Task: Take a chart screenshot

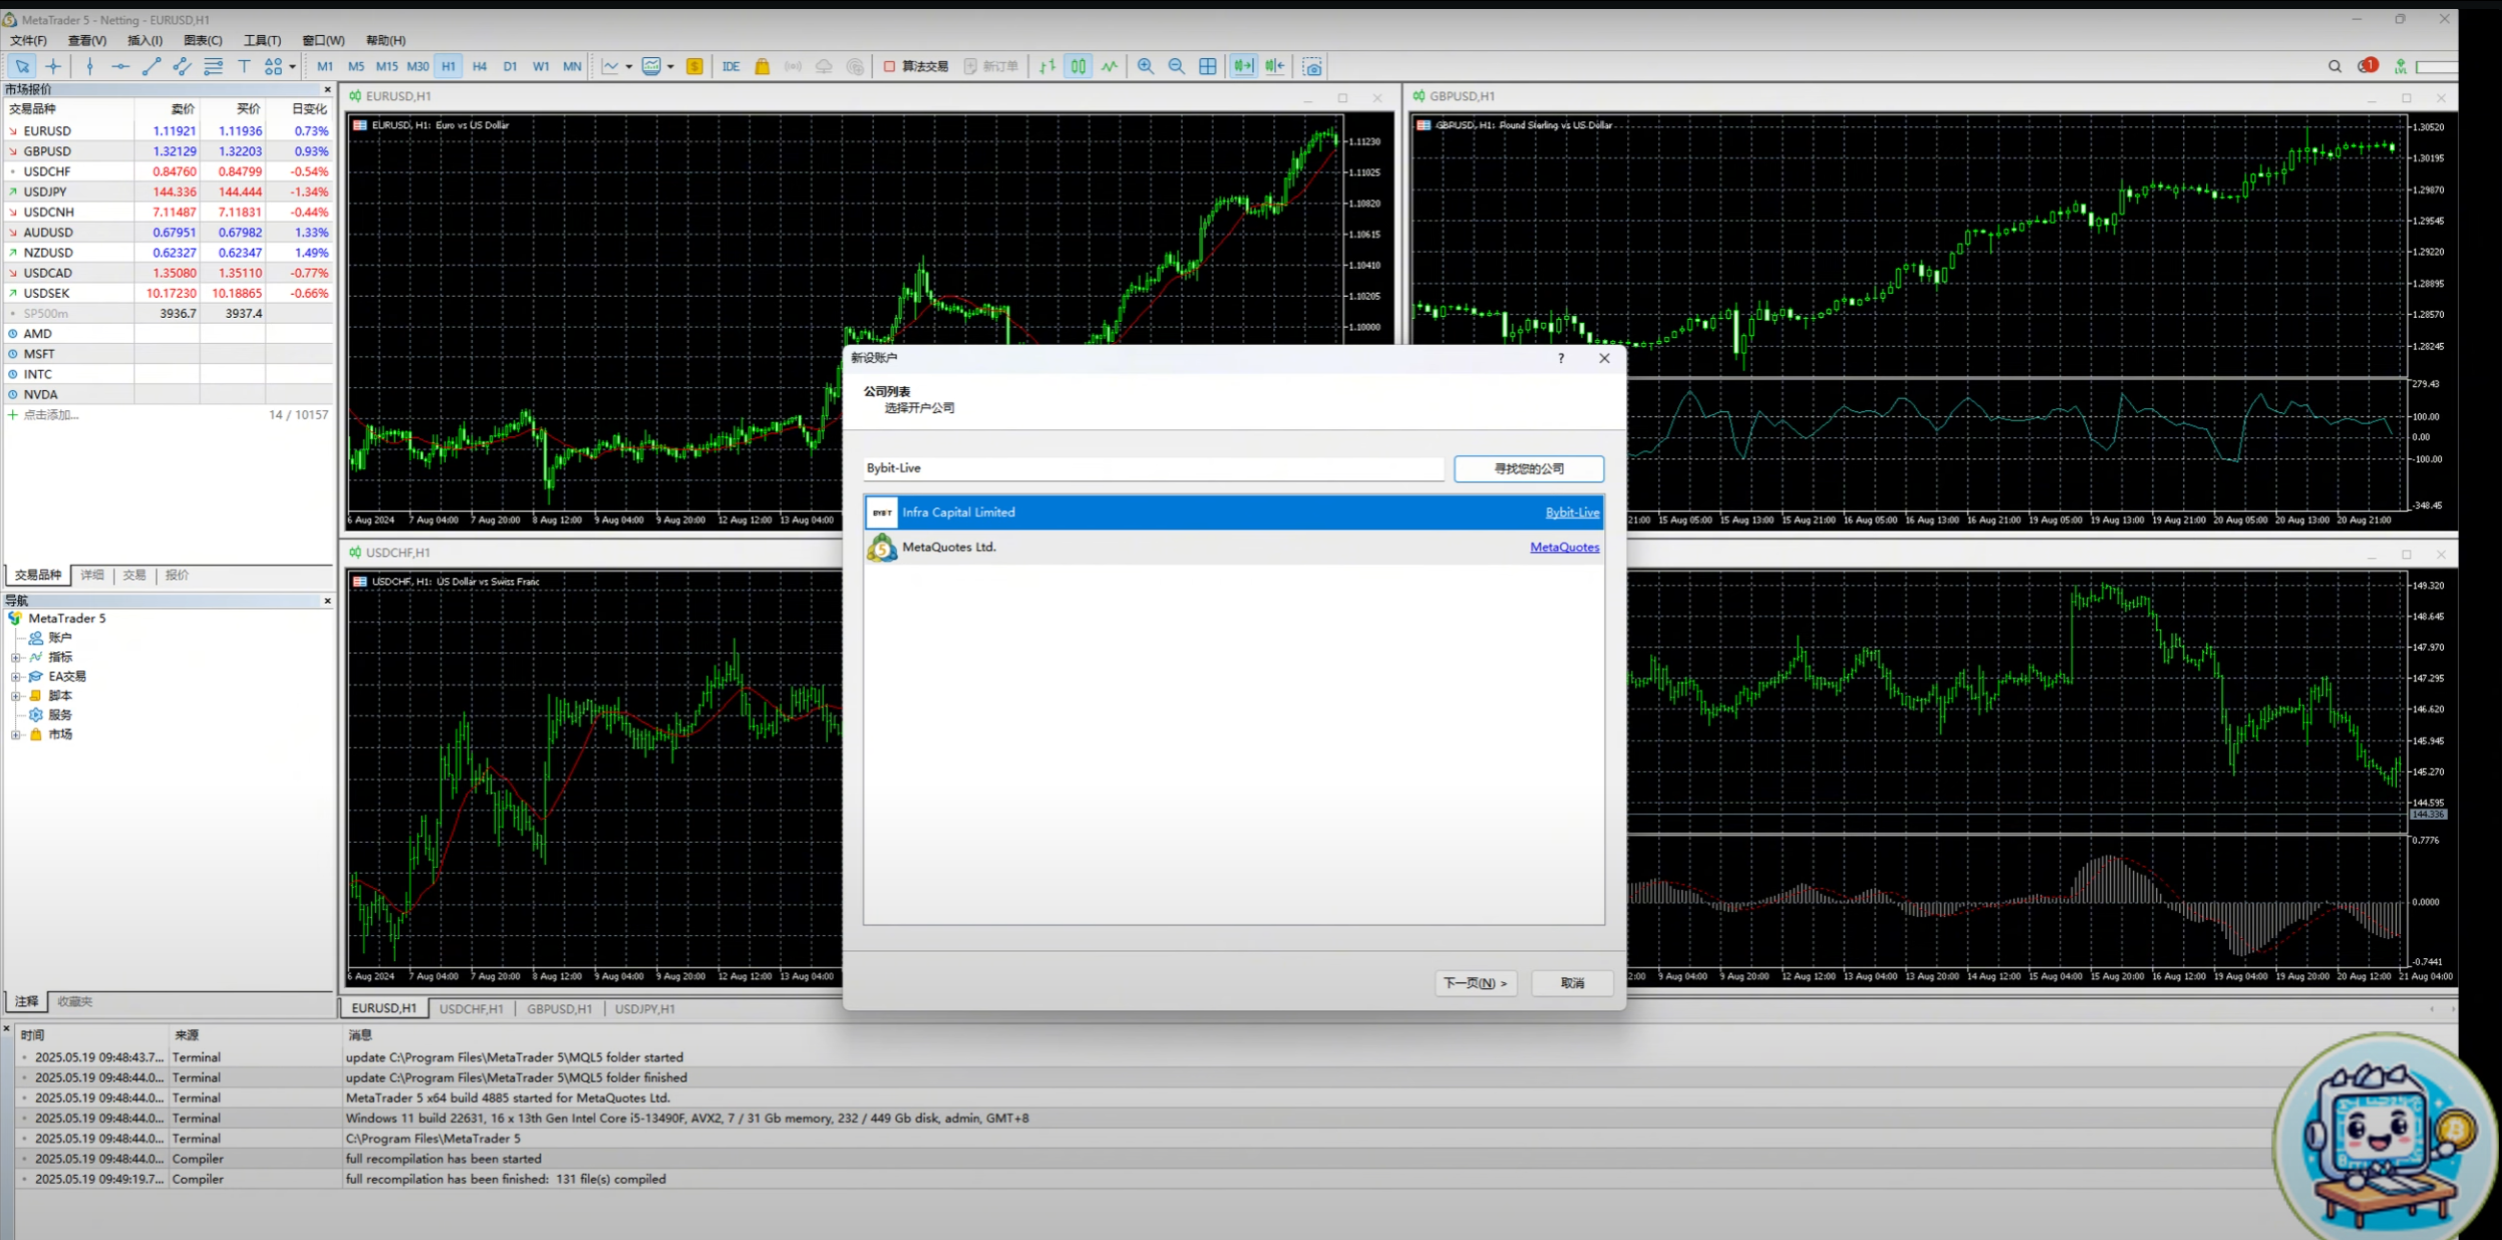Action: pos(1313,67)
